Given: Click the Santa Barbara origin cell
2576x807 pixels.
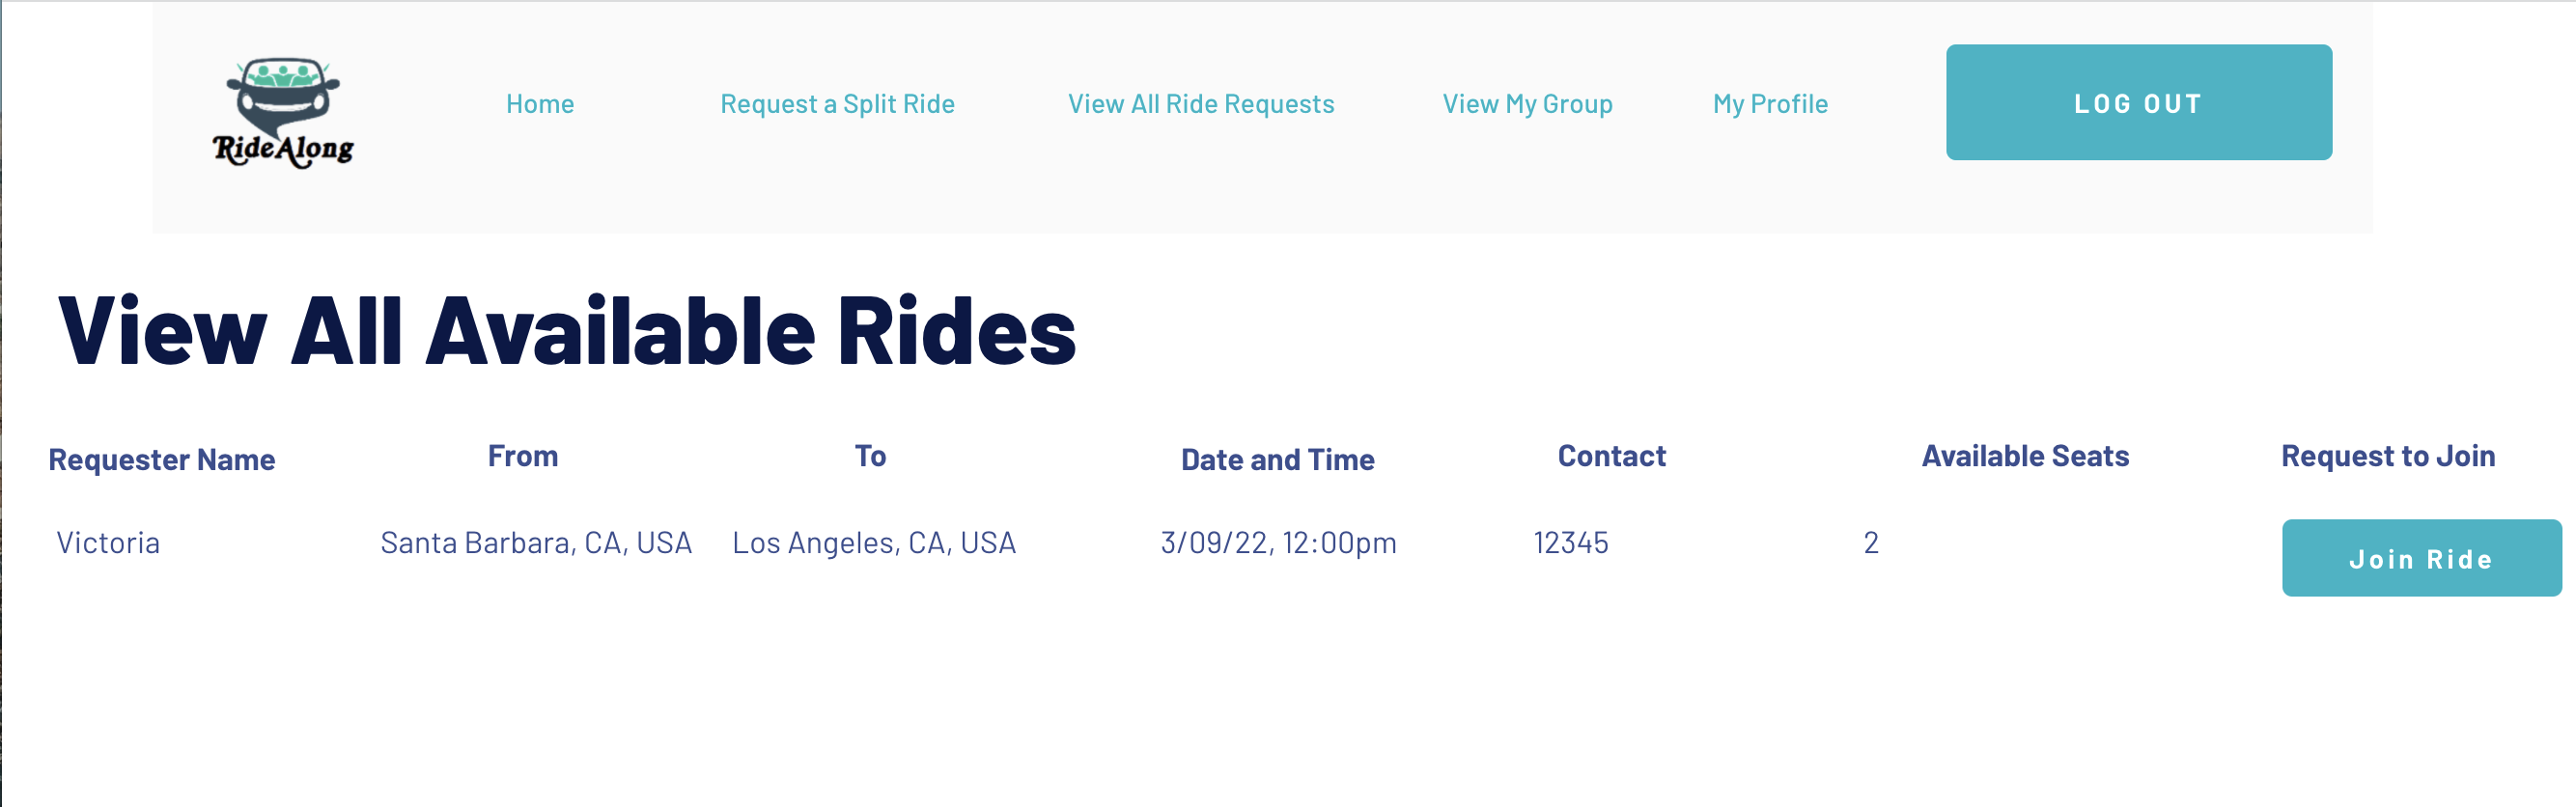Looking at the screenshot, I should point(536,542).
